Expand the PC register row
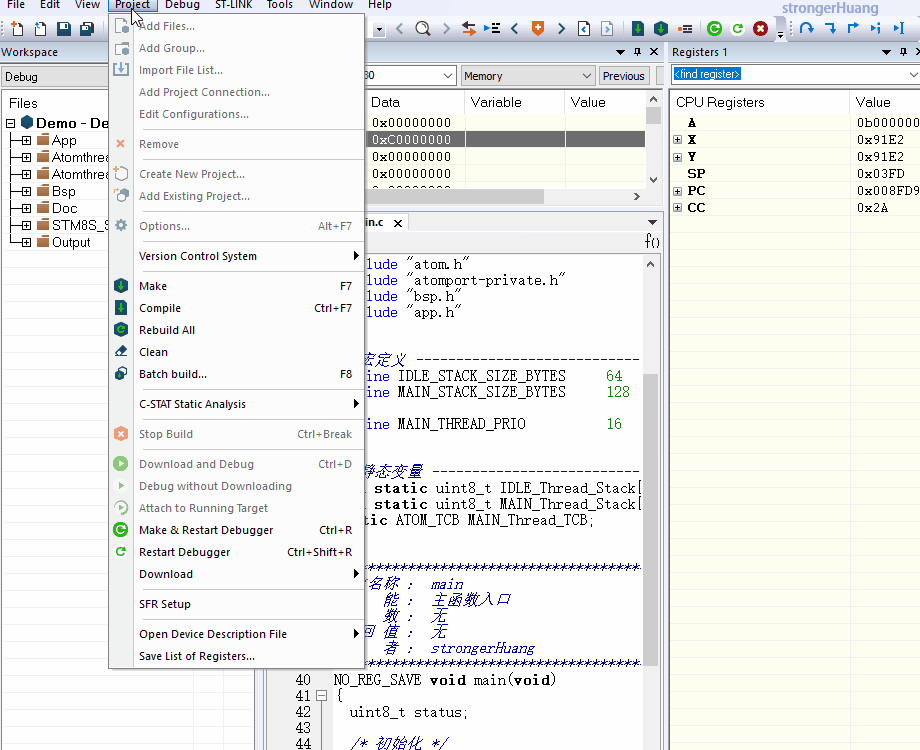Screen dimensions: 920x750 tap(678, 191)
